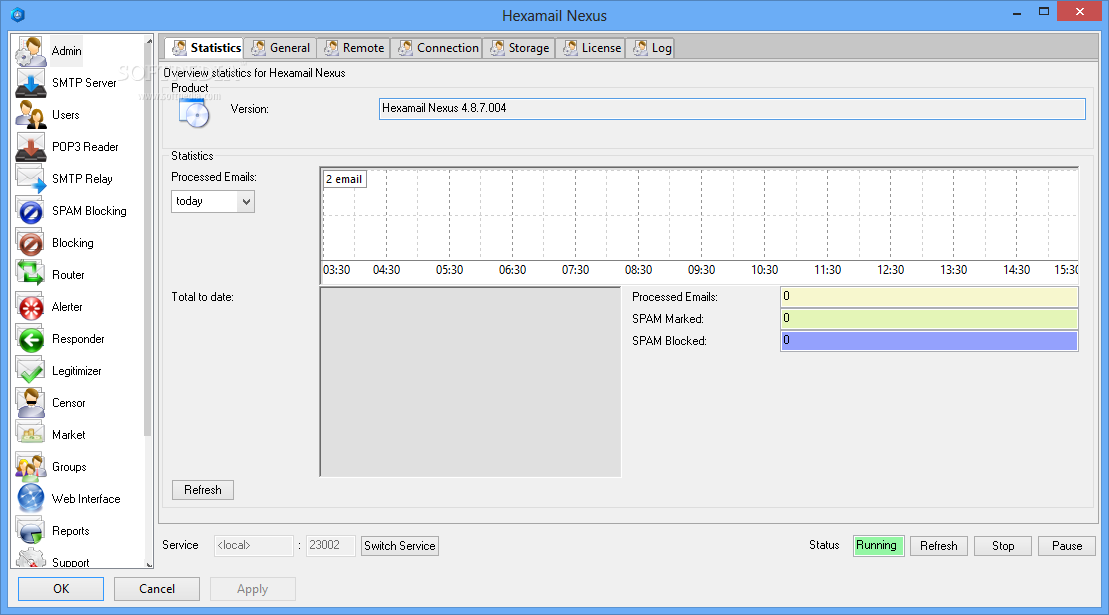
Task: Open the Blocking icon in sidebar
Action: pos(30,242)
